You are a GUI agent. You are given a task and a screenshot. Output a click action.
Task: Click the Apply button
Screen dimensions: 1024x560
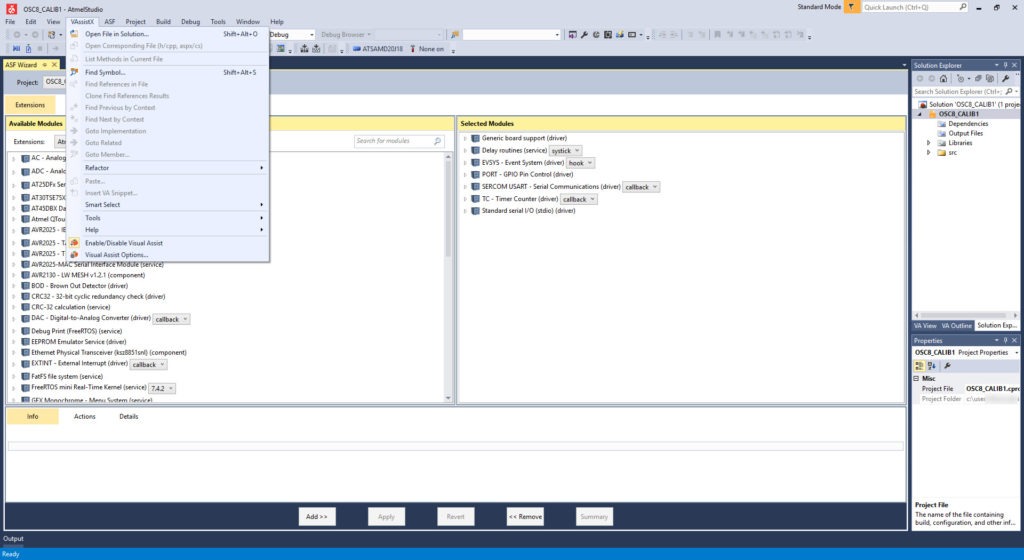[387, 517]
